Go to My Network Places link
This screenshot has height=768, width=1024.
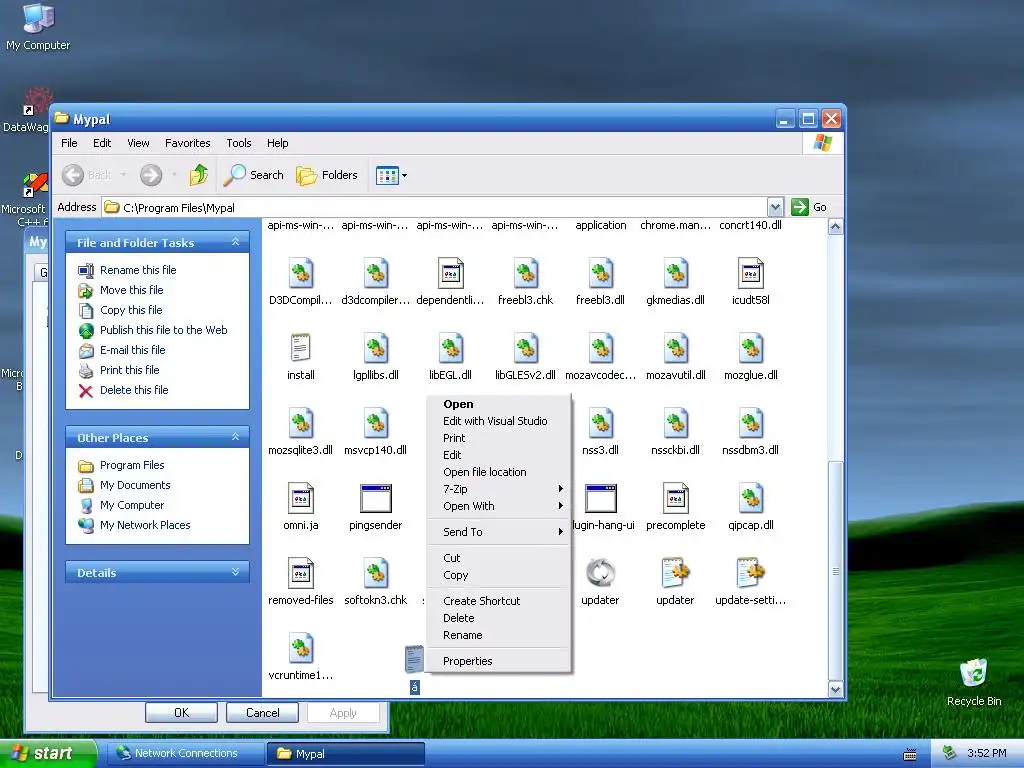pos(145,525)
